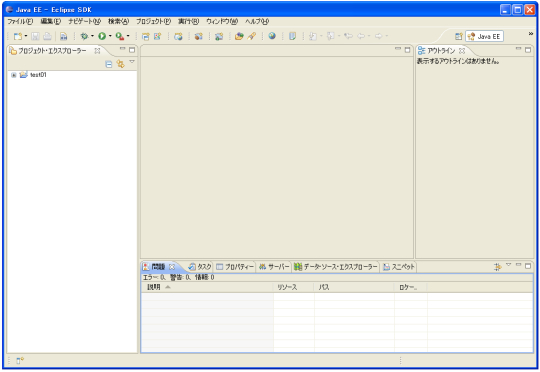Viewport: 540px width, 372px height.
Task: Maximize the Project Explorer view
Action: [x=132, y=50]
